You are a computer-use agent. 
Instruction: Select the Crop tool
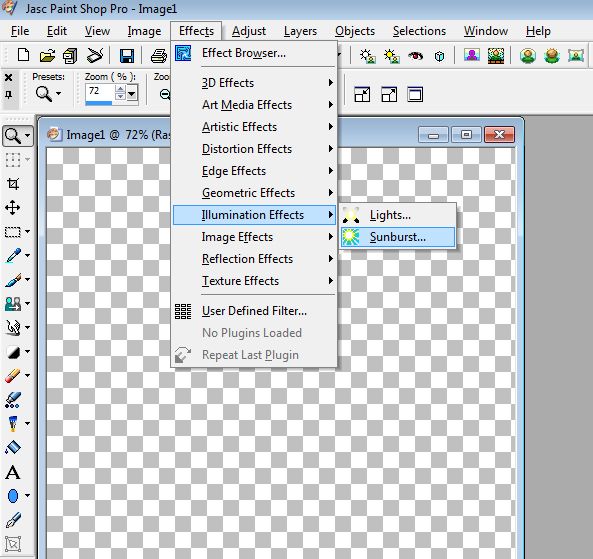click(x=13, y=184)
